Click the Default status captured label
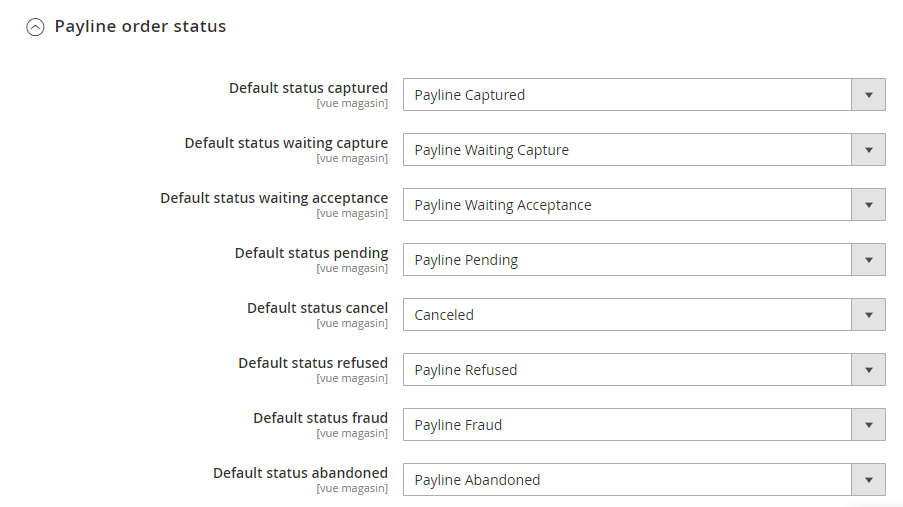The height and width of the screenshot is (507, 903). 308,88
